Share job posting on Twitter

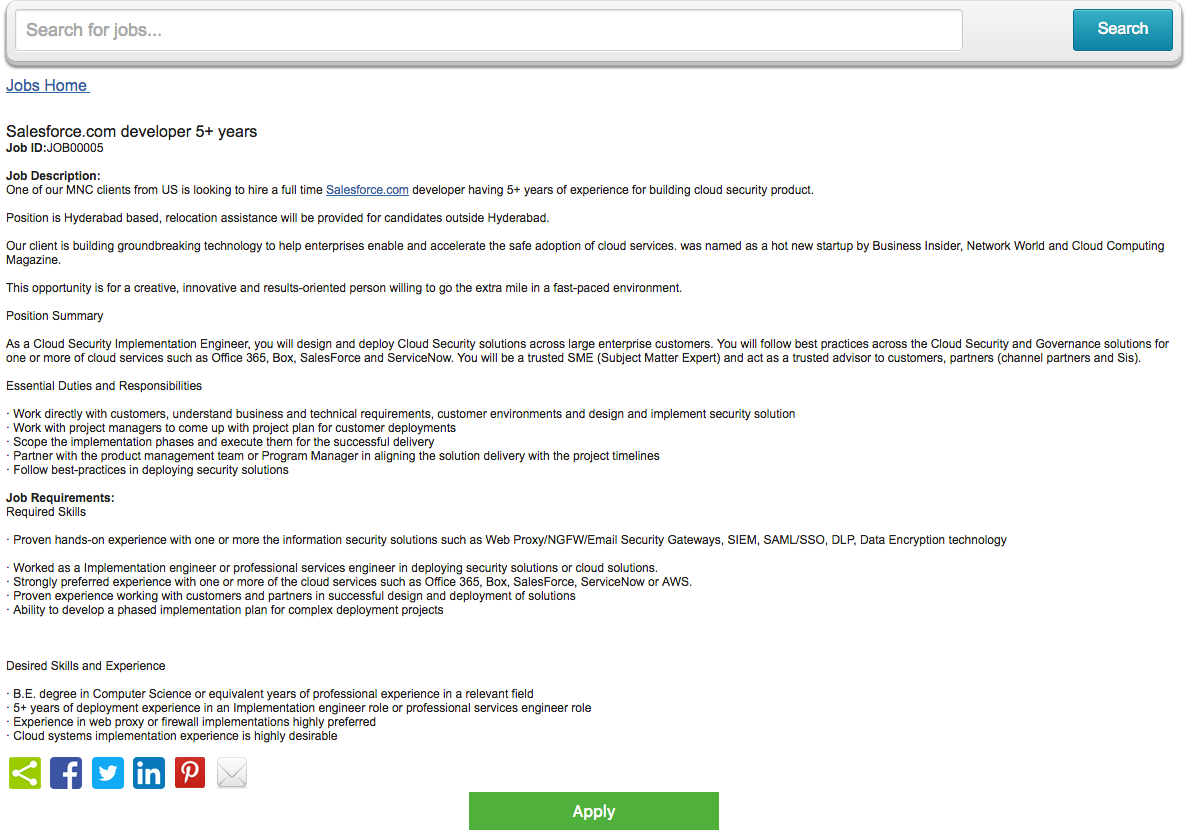click(x=108, y=773)
